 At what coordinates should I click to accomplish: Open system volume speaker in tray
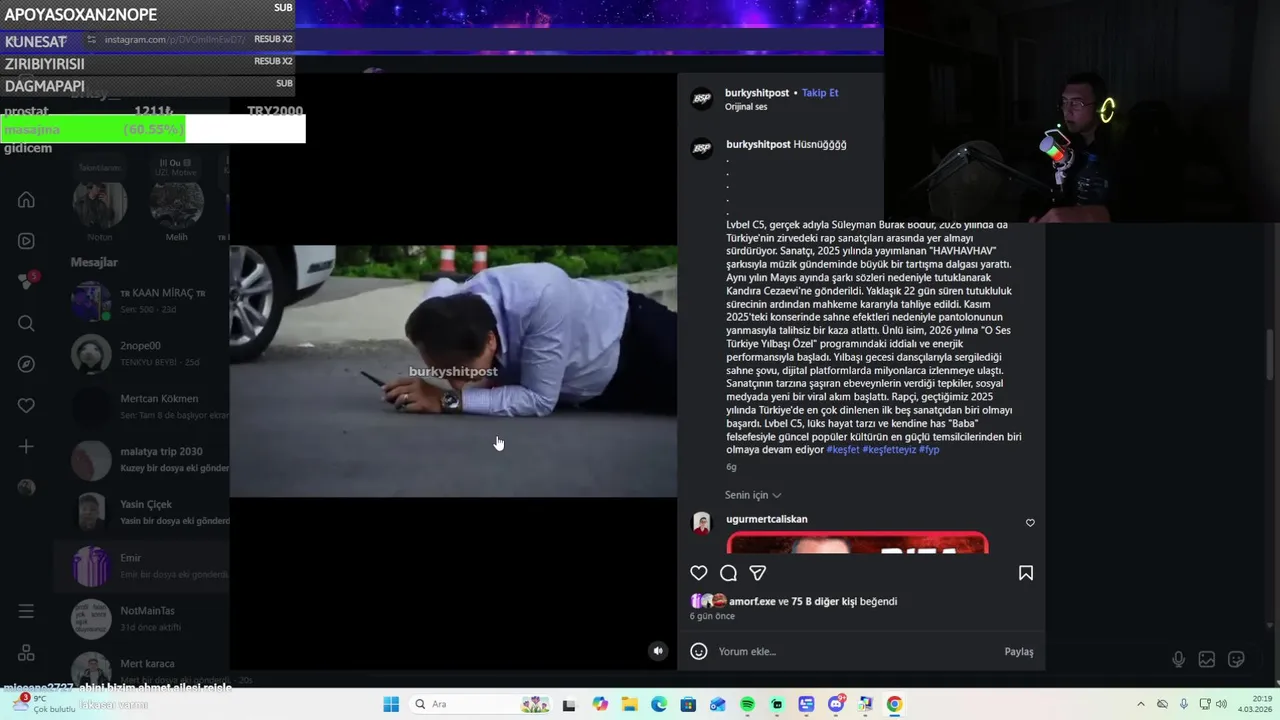[1221, 704]
